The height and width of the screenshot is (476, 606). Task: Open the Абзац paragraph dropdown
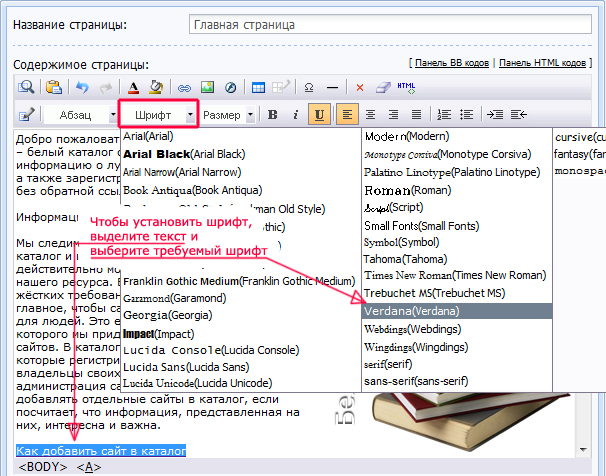click(80, 115)
